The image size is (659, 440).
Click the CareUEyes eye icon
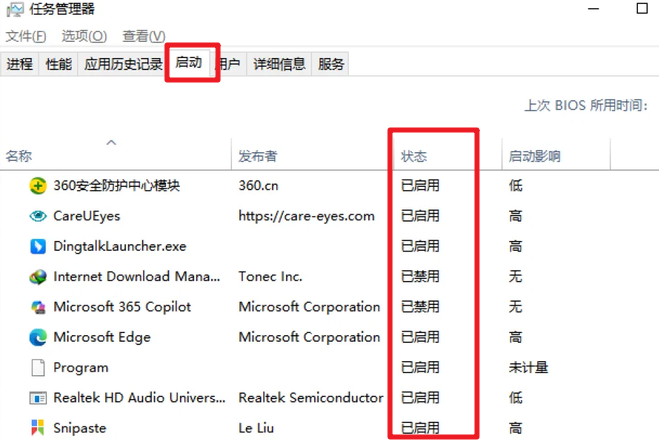38,216
